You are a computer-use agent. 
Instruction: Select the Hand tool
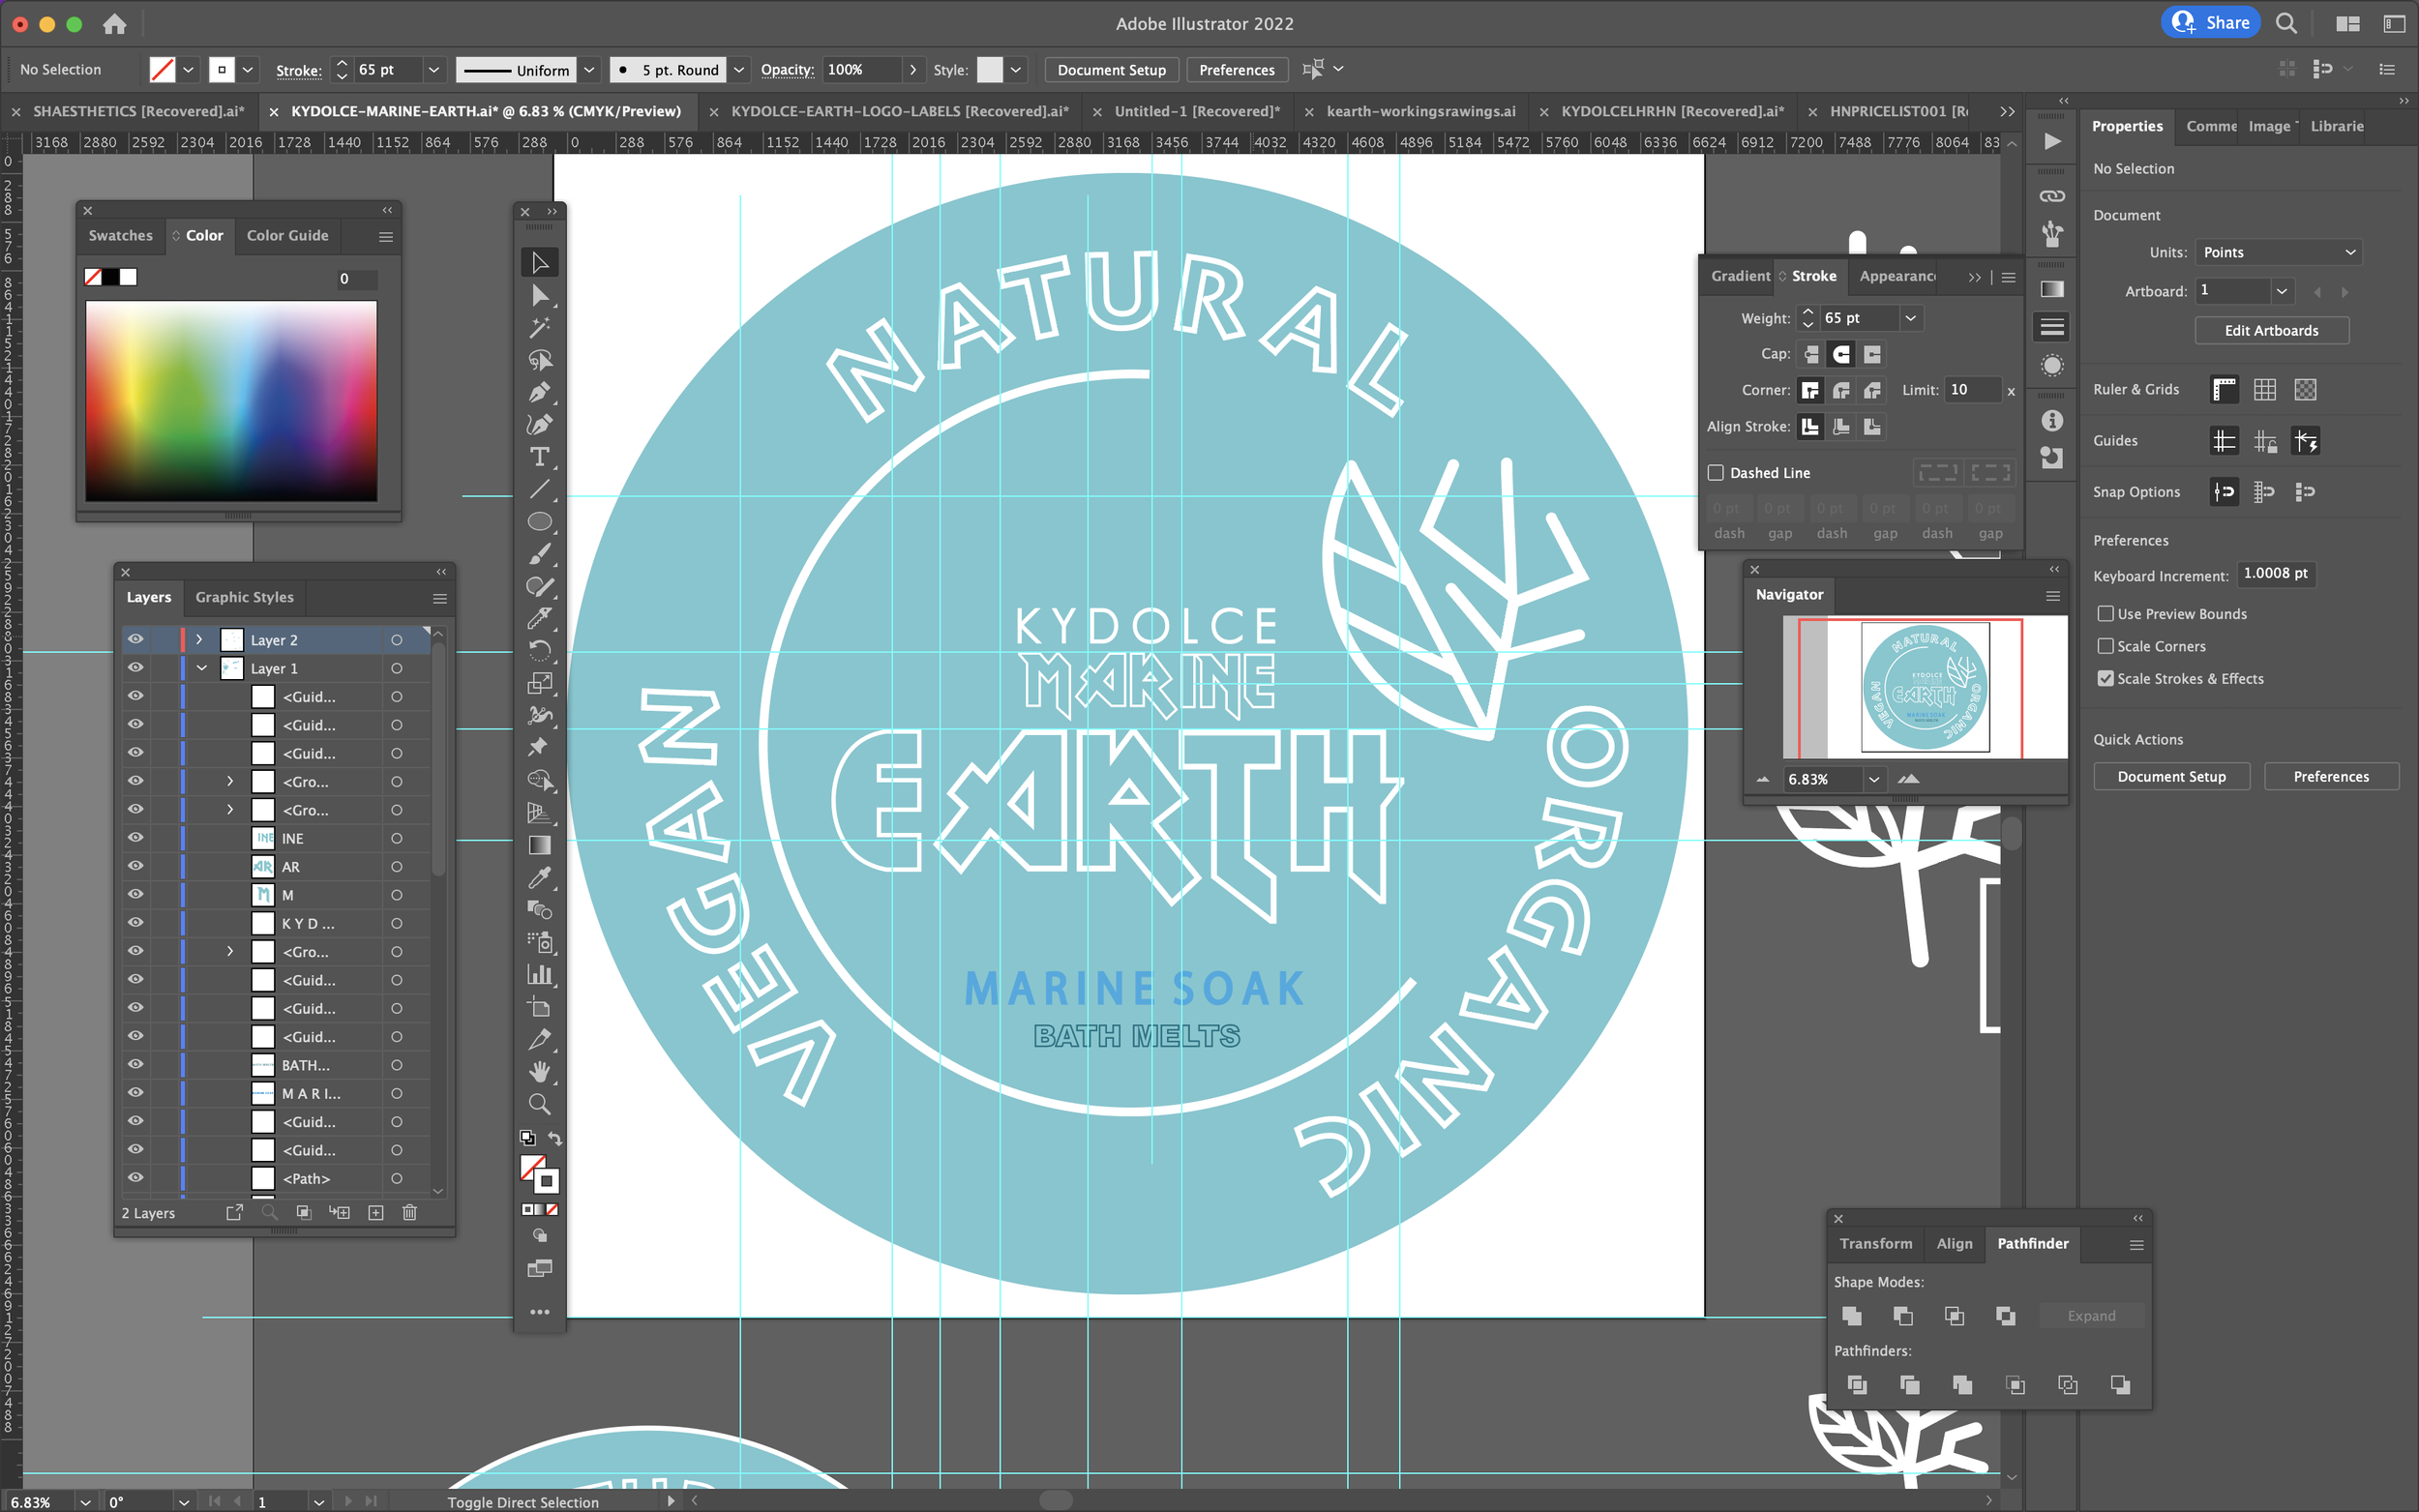pos(540,1072)
